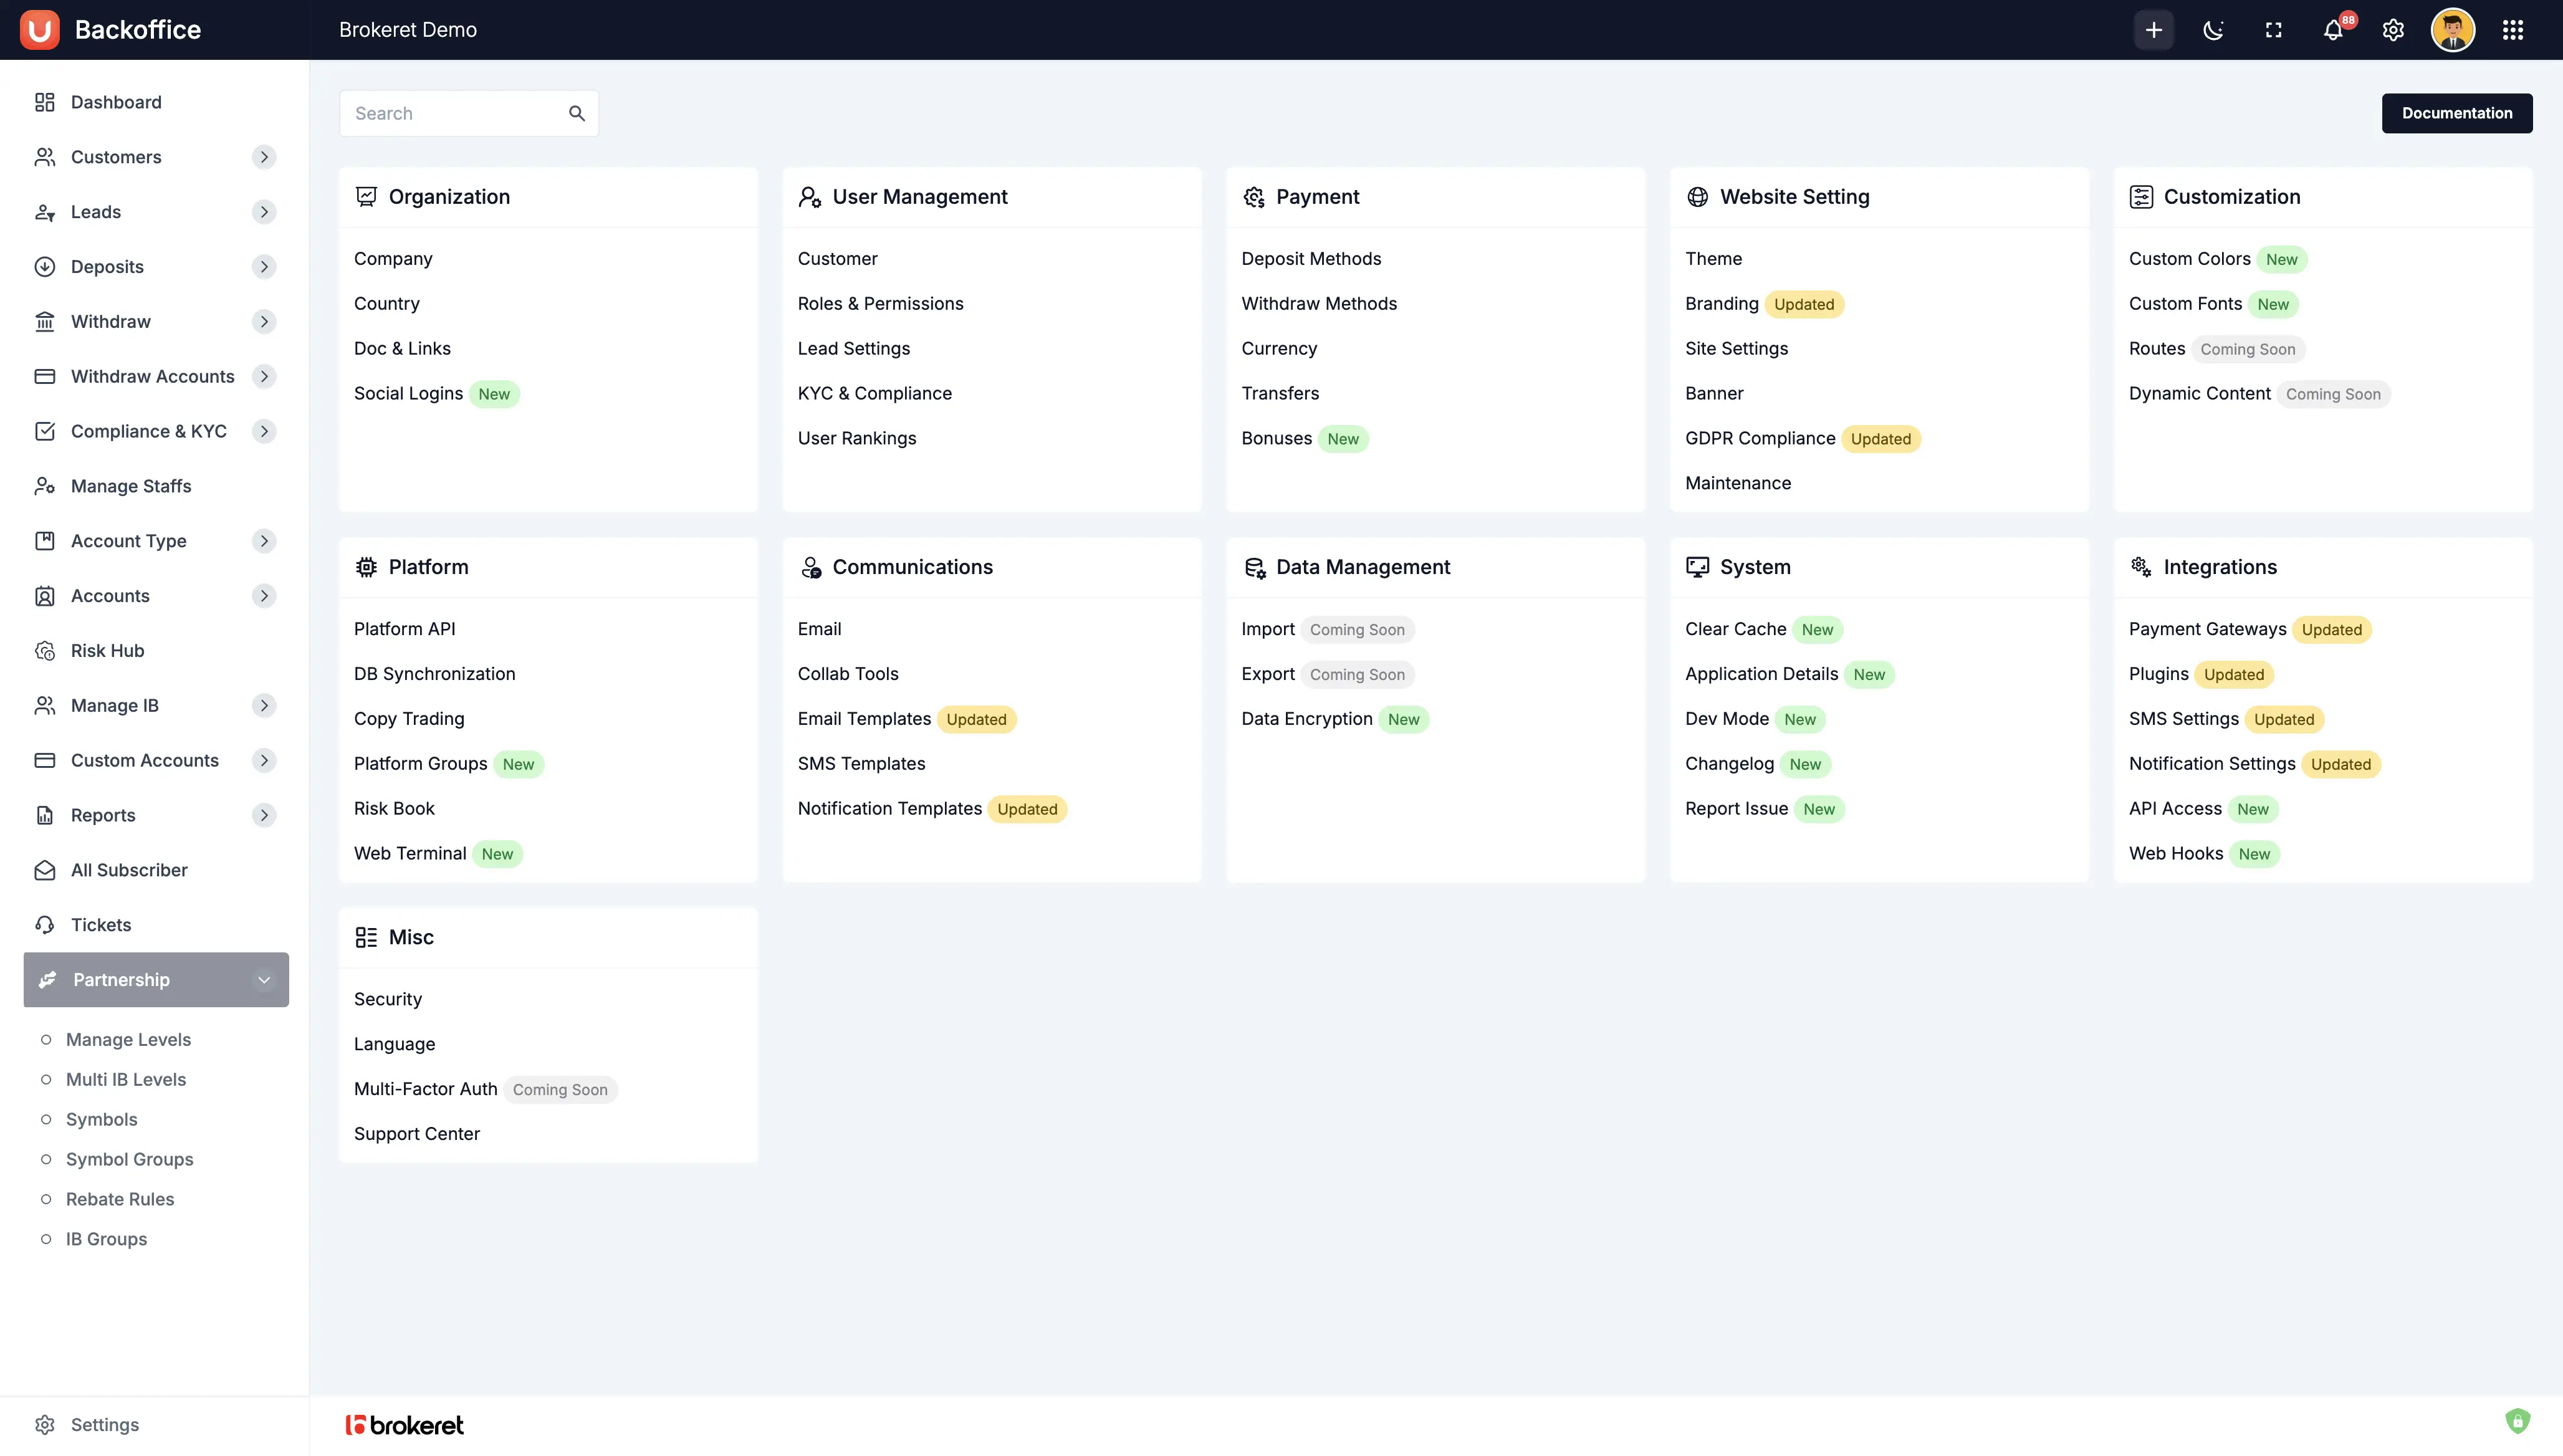Open Tickets from the sidebar
The width and height of the screenshot is (2563, 1456).
(100, 924)
